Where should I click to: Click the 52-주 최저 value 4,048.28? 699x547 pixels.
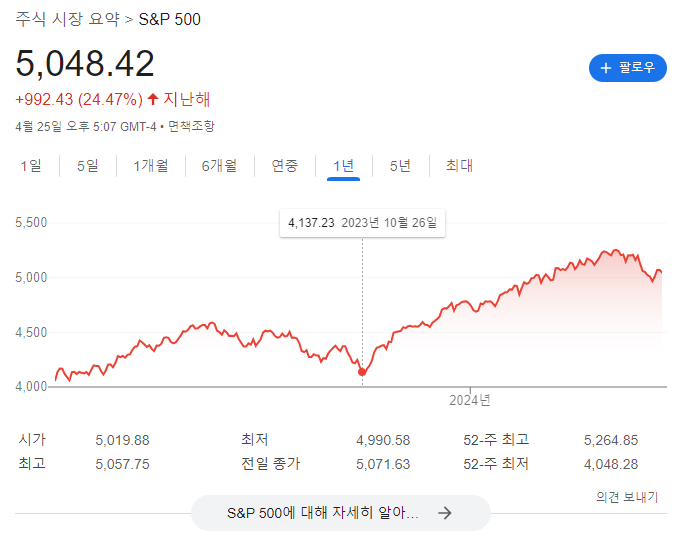tap(611, 465)
